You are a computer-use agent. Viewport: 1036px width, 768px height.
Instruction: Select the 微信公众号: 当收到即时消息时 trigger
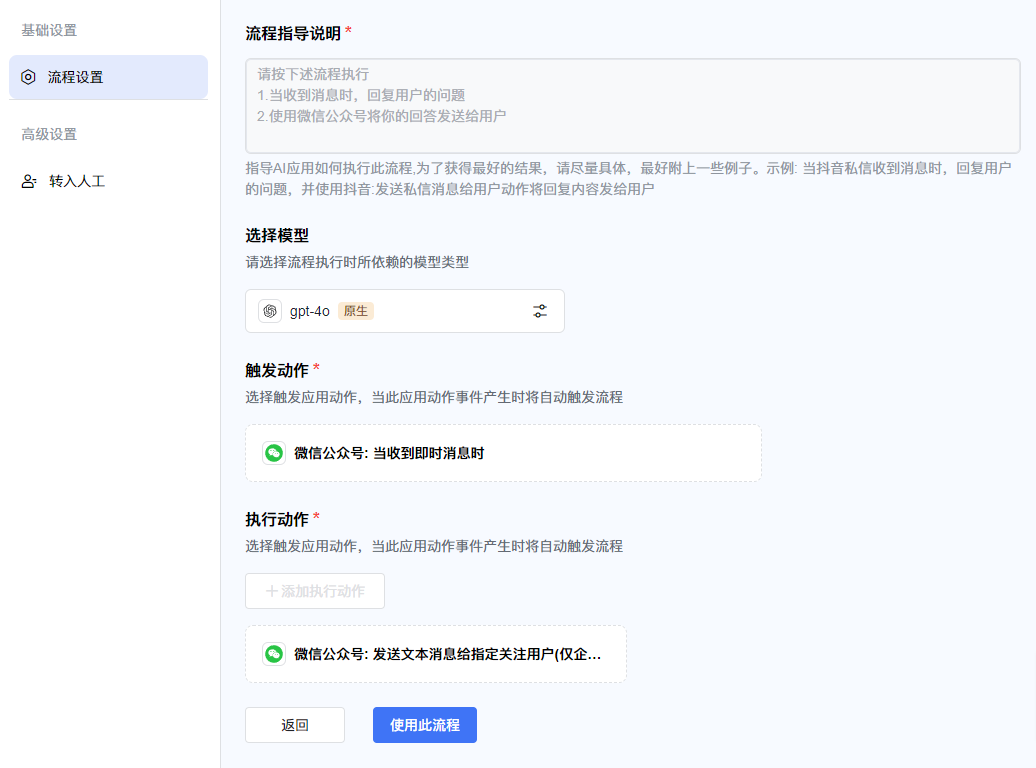[x=503, y=453]
